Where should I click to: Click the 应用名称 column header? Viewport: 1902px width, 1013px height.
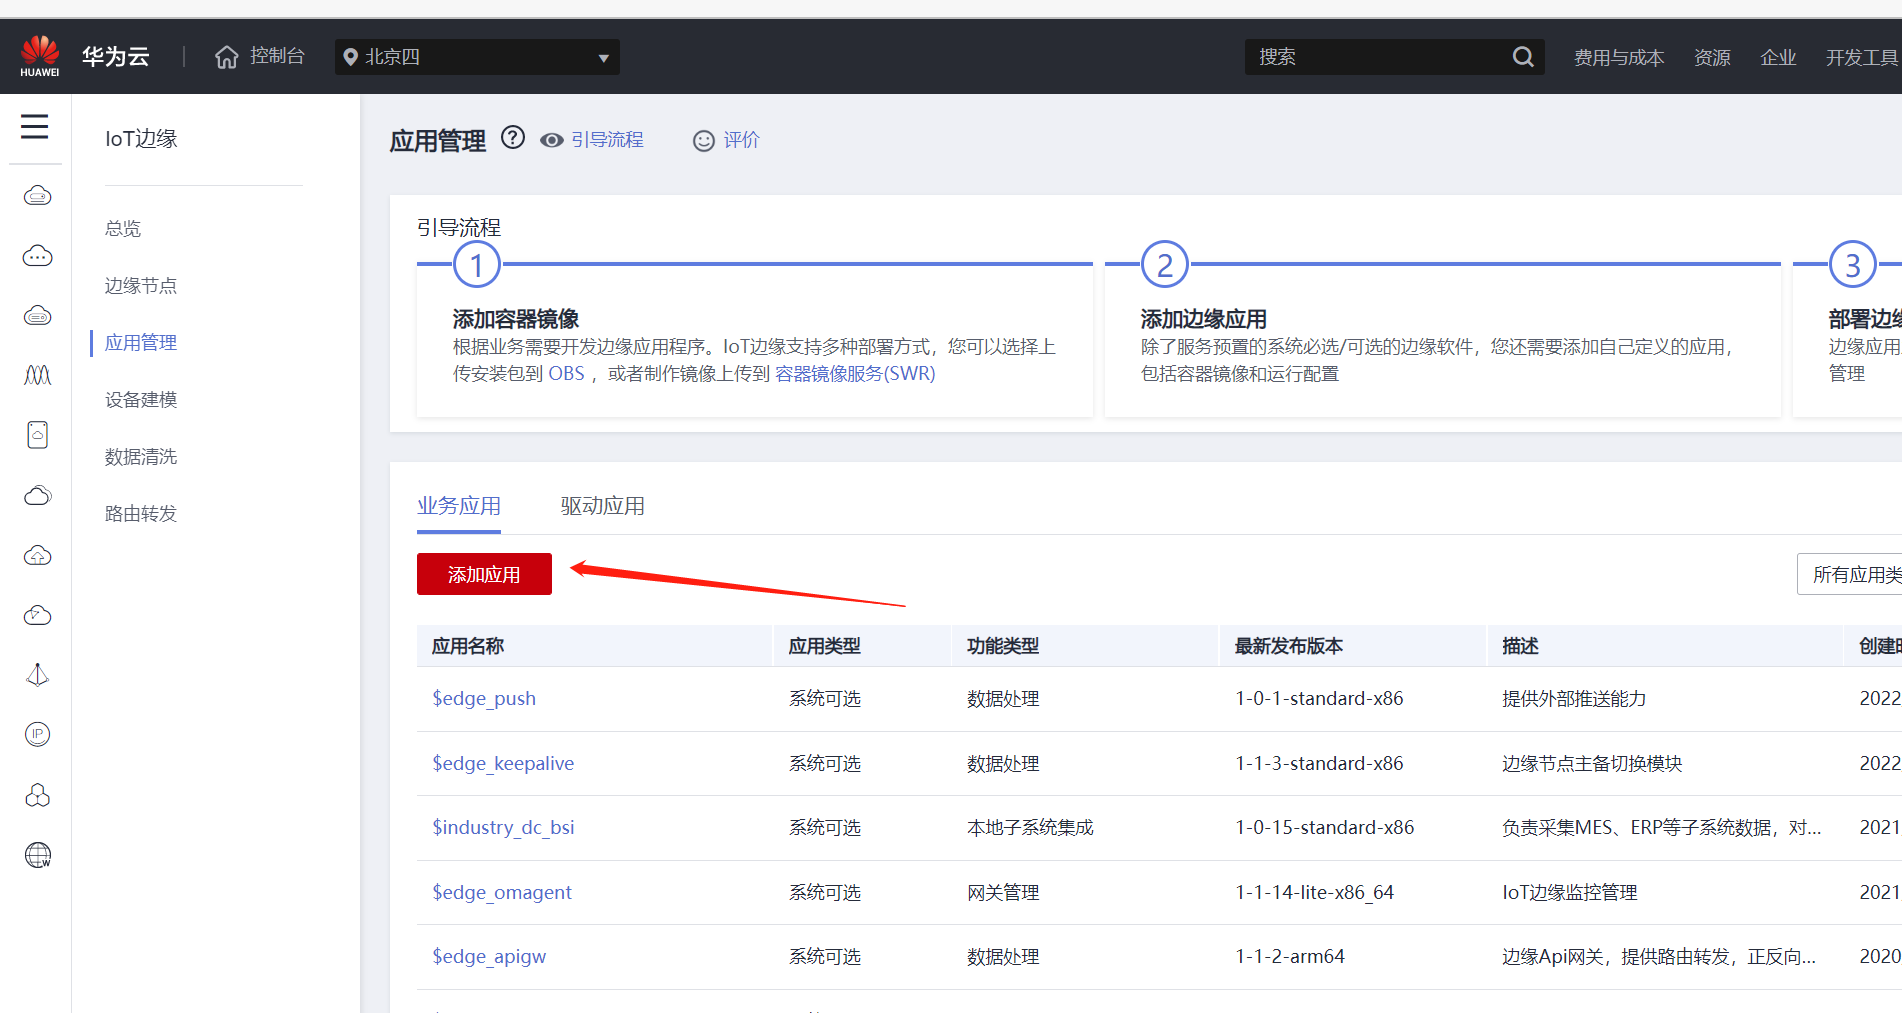pos(468,646)
